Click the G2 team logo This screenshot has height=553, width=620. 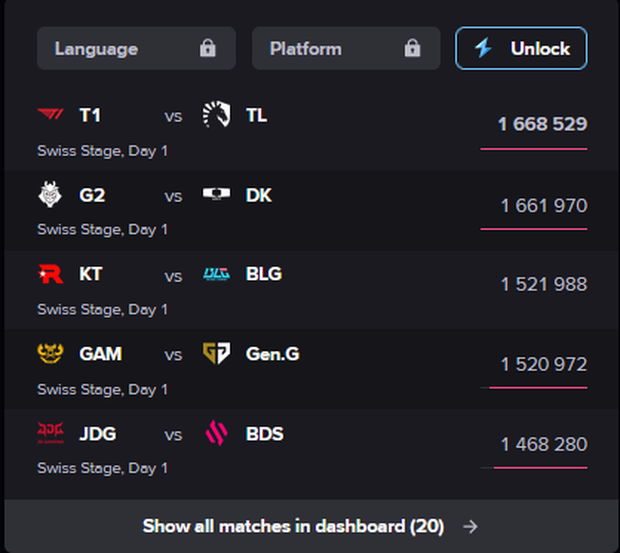[50, 195]
